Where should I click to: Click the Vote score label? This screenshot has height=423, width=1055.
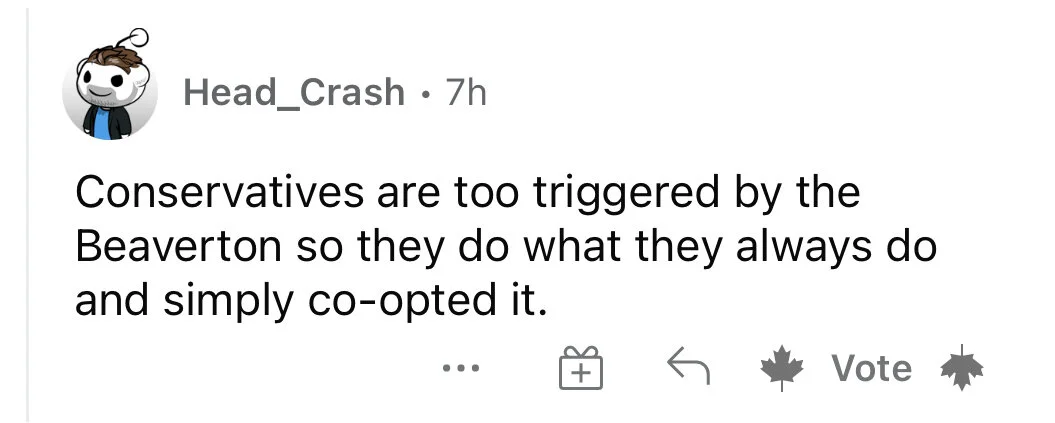pos(872,369)
